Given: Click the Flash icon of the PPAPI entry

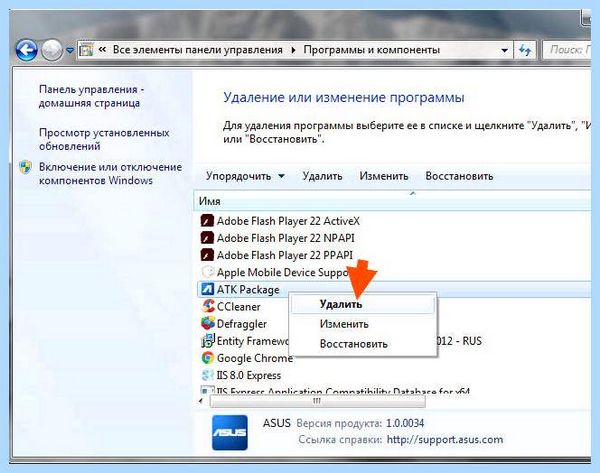Looking at the screenshot, I should coord(207,255).
